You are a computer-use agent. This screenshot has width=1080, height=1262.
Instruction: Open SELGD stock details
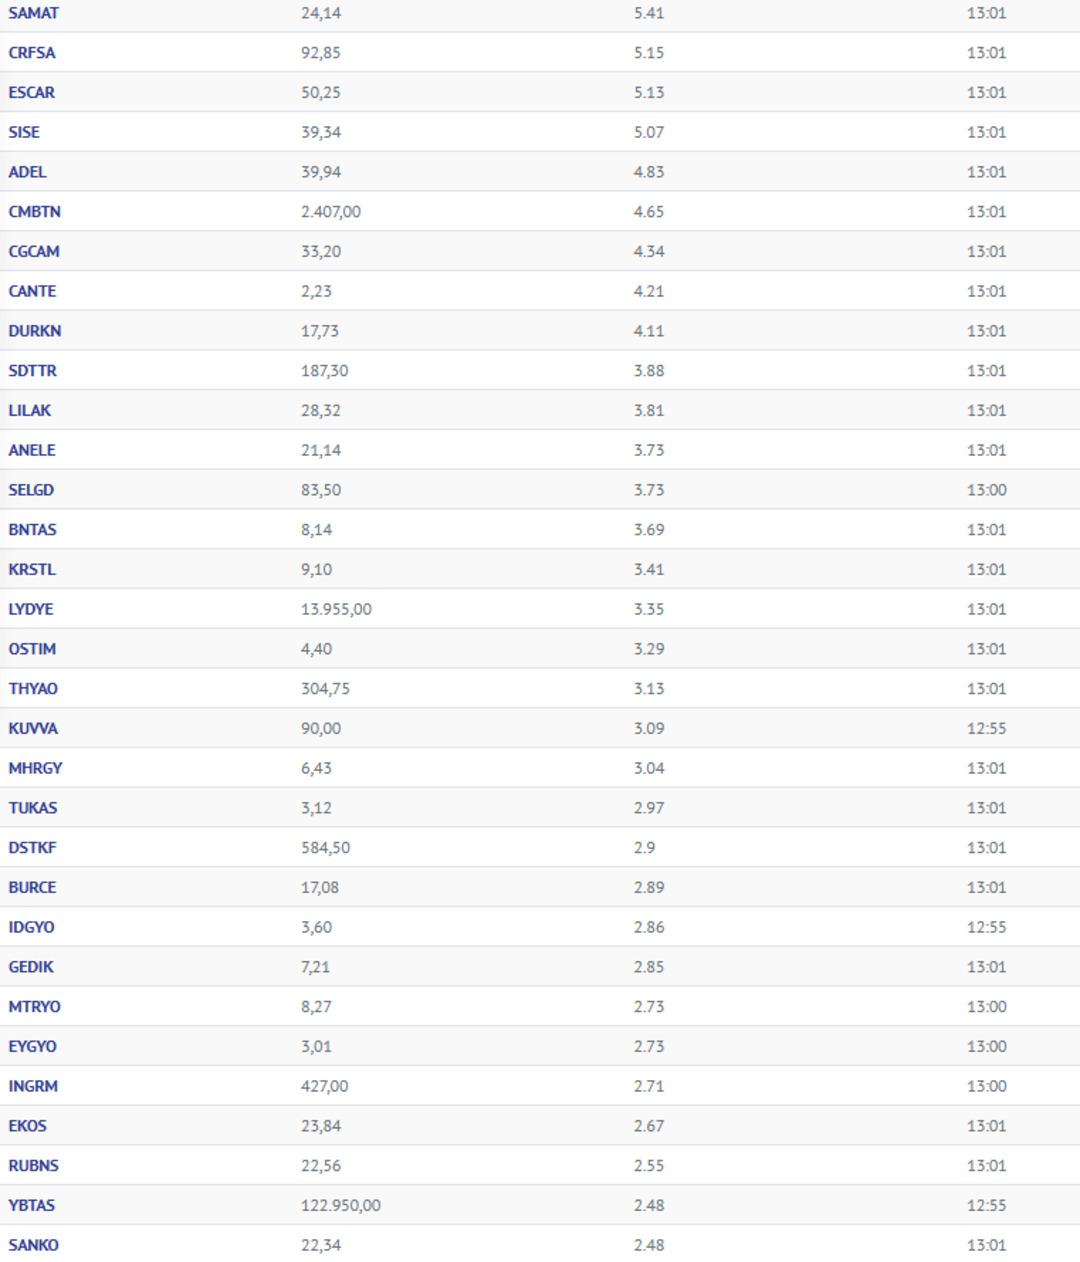pos(31,490)
